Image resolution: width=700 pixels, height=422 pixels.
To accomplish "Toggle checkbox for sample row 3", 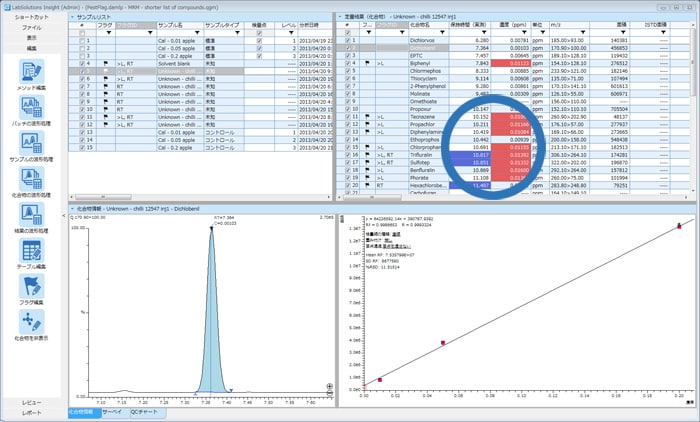I will tap(82, 56).
